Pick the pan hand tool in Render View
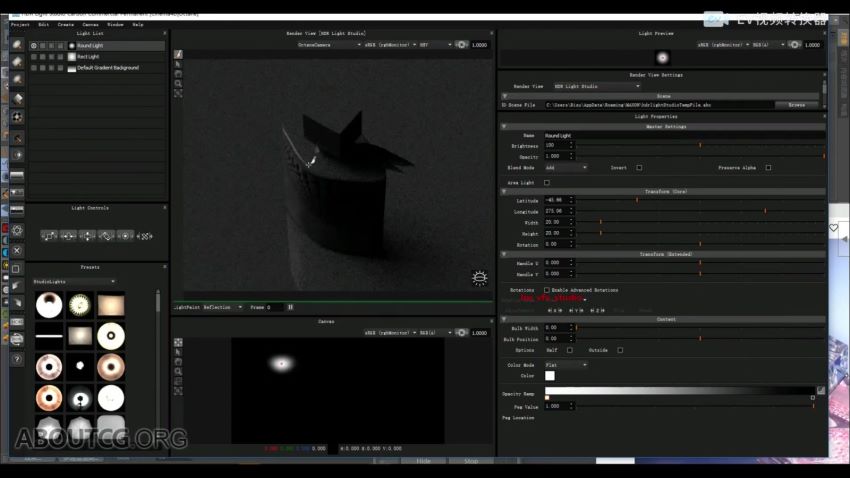 [x=178, y=74]
